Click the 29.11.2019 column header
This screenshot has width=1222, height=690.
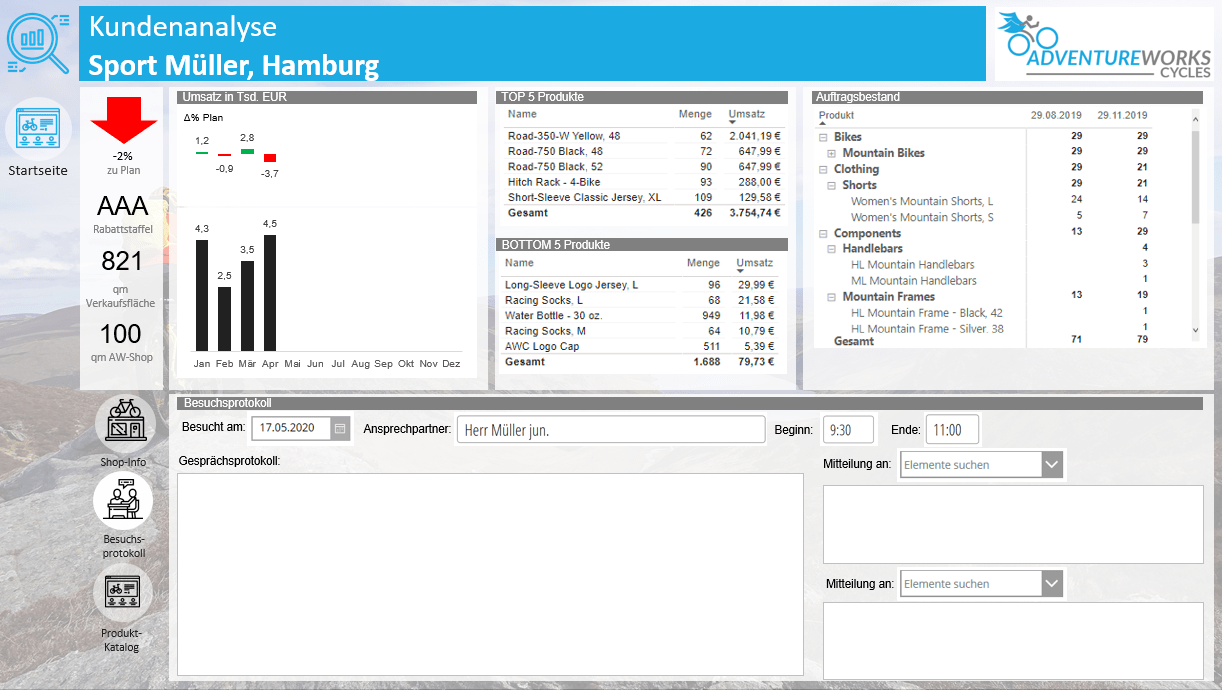coord(1122,115)
